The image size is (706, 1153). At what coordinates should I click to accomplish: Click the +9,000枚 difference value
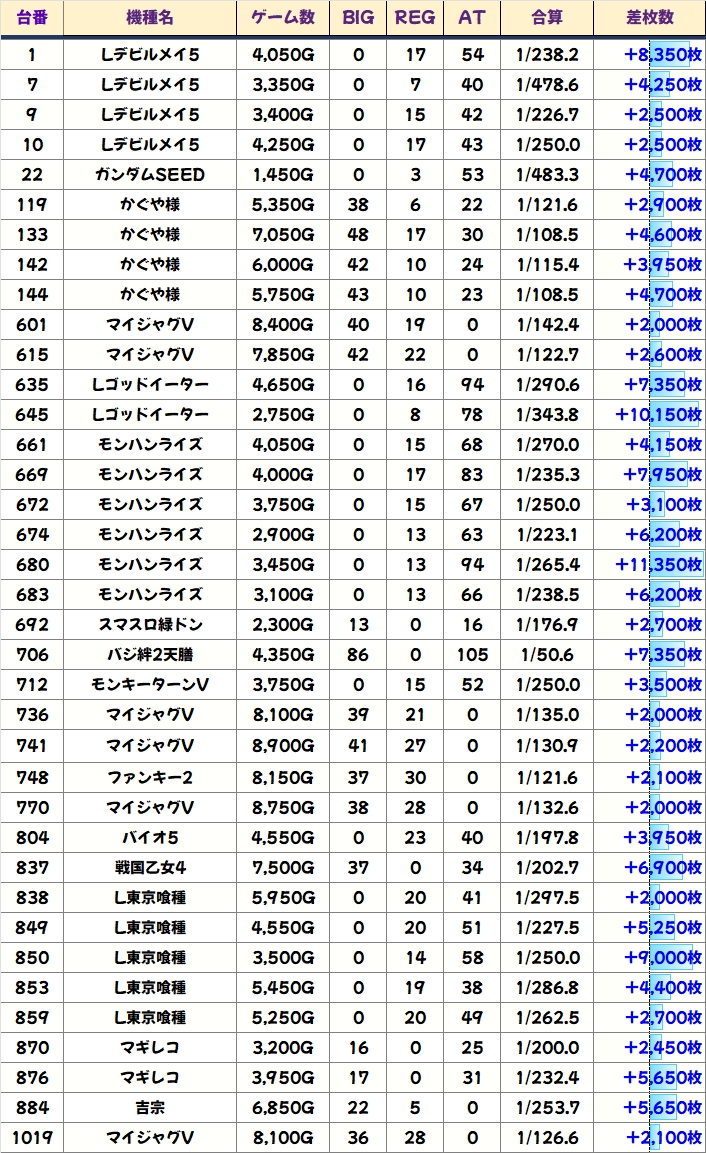coord(663,957)
